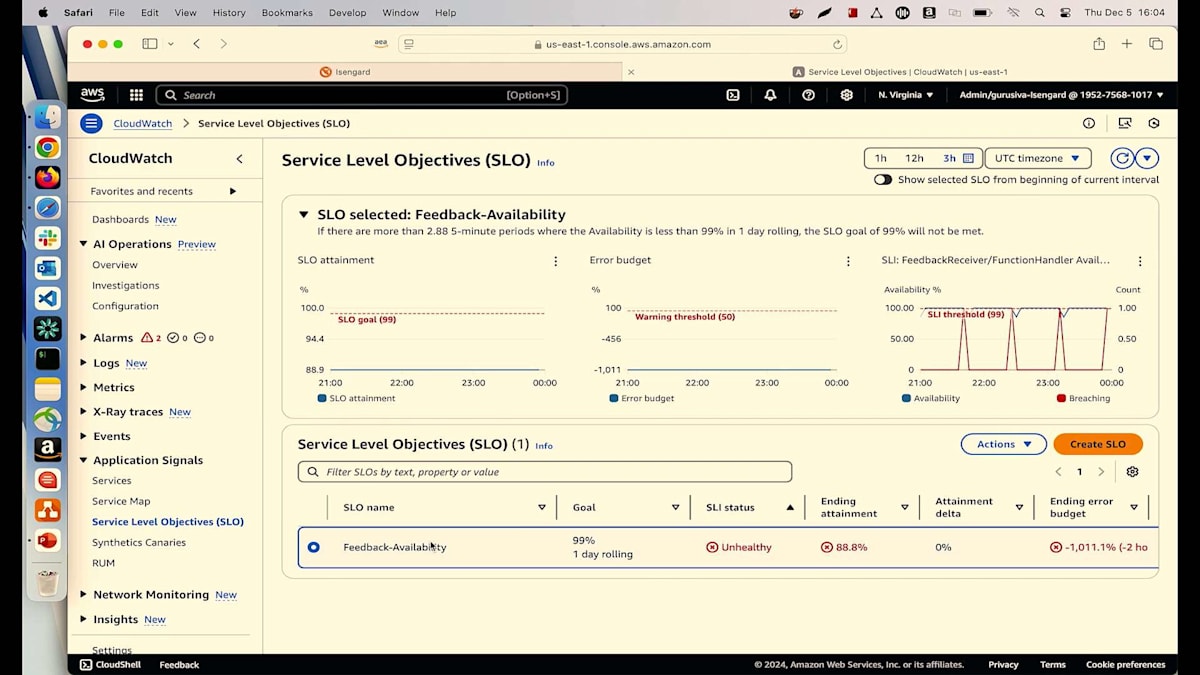
Task: Click the refresh button next to timezone
Action: pyautogui.click(x=1122, y=158)
